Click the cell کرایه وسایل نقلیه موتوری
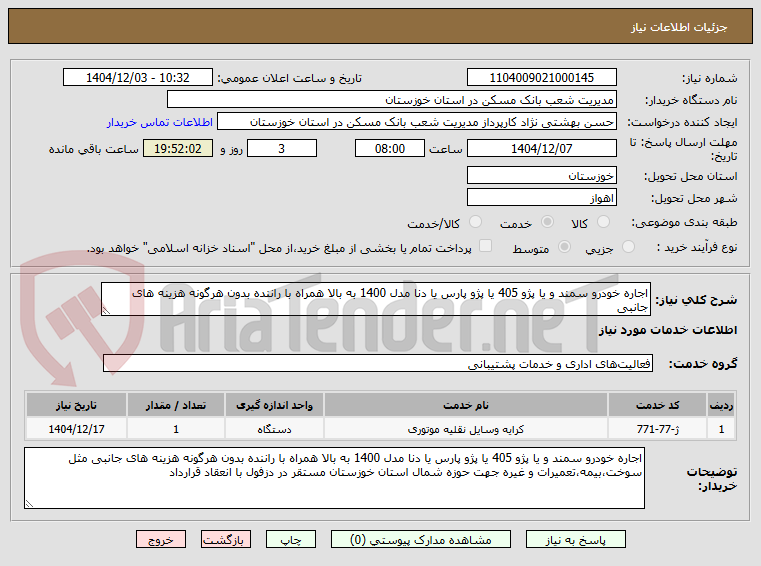This screenshot has width=761, height=566. coord(466,429)
